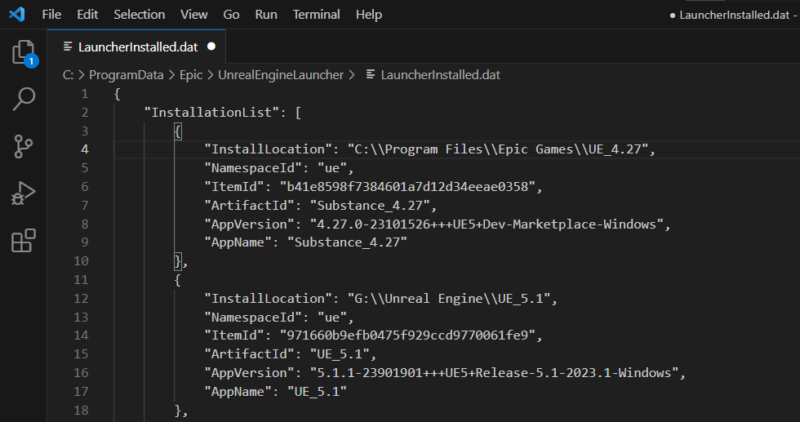
Task: Click the closing brace on line 10
Action: pyautogui.click(x=178, y=261)
